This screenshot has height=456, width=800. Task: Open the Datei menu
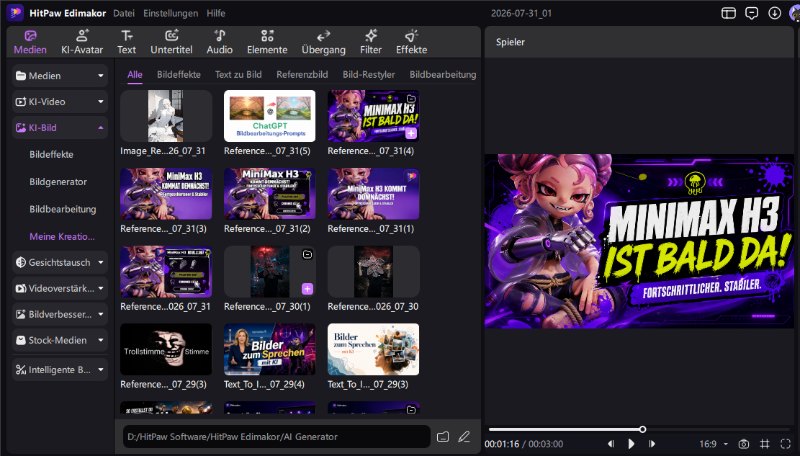click(x=124, y=13)
